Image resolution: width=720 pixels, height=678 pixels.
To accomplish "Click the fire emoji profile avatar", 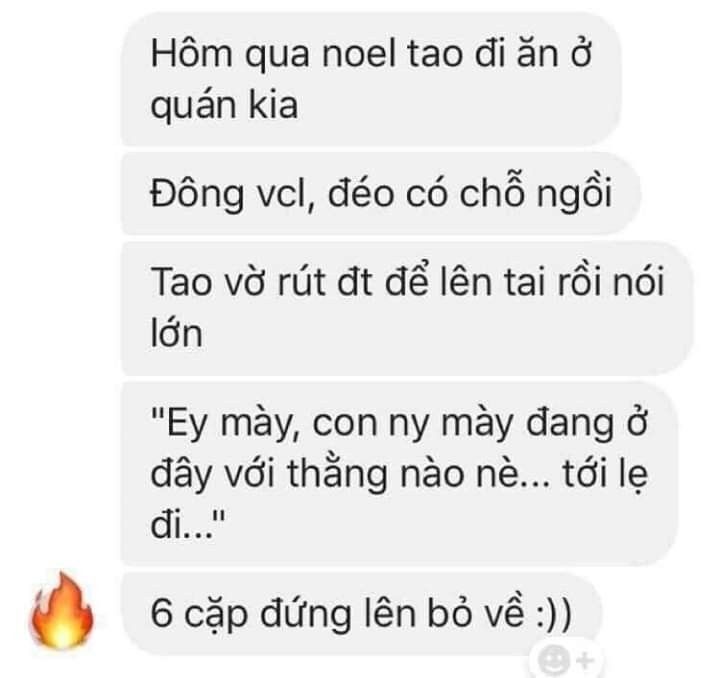I will [62, 611].
